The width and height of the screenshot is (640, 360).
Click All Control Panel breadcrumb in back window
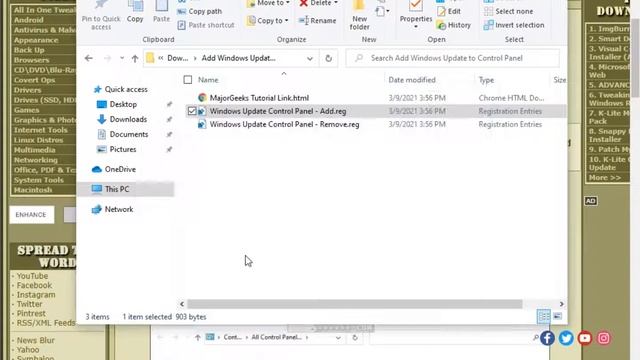pos(276,337)
